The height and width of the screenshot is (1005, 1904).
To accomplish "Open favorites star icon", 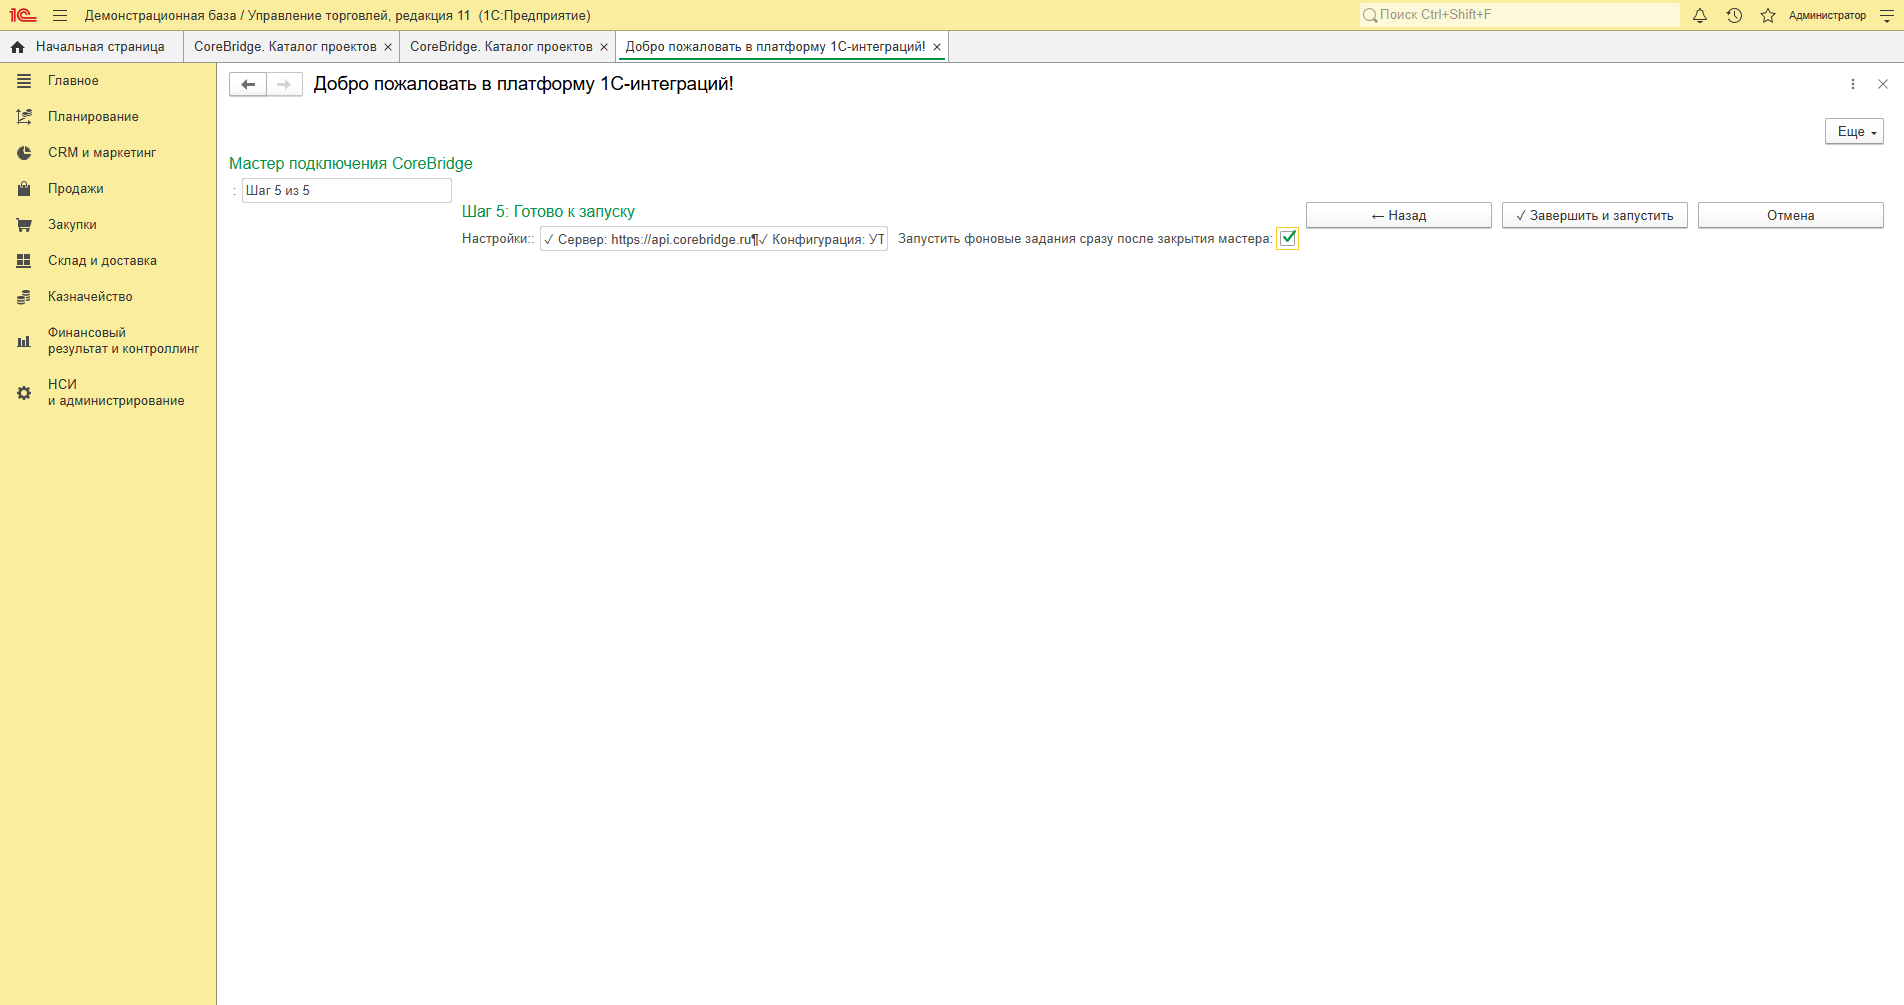I will [1768, 15].
